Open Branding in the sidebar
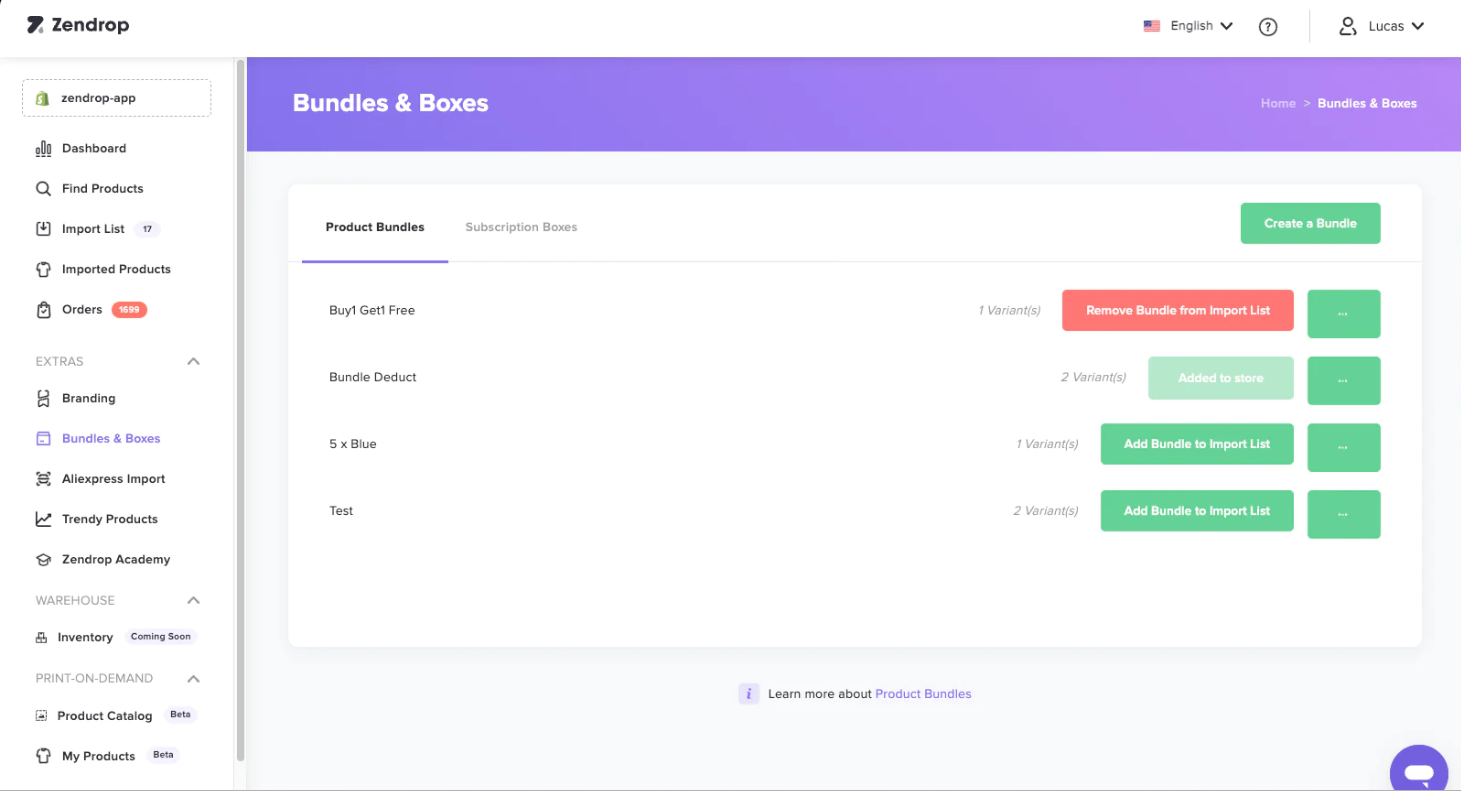 click(x=88, y=398)
